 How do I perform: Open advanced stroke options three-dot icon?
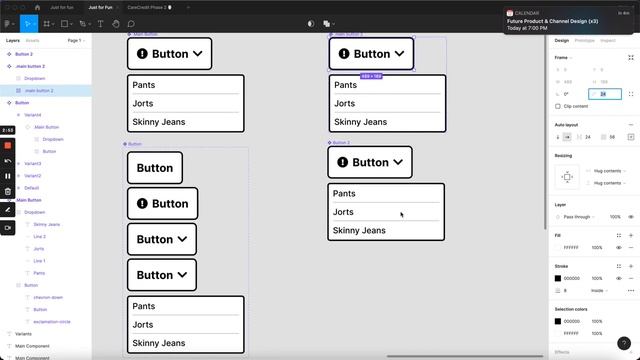(631, 291)
